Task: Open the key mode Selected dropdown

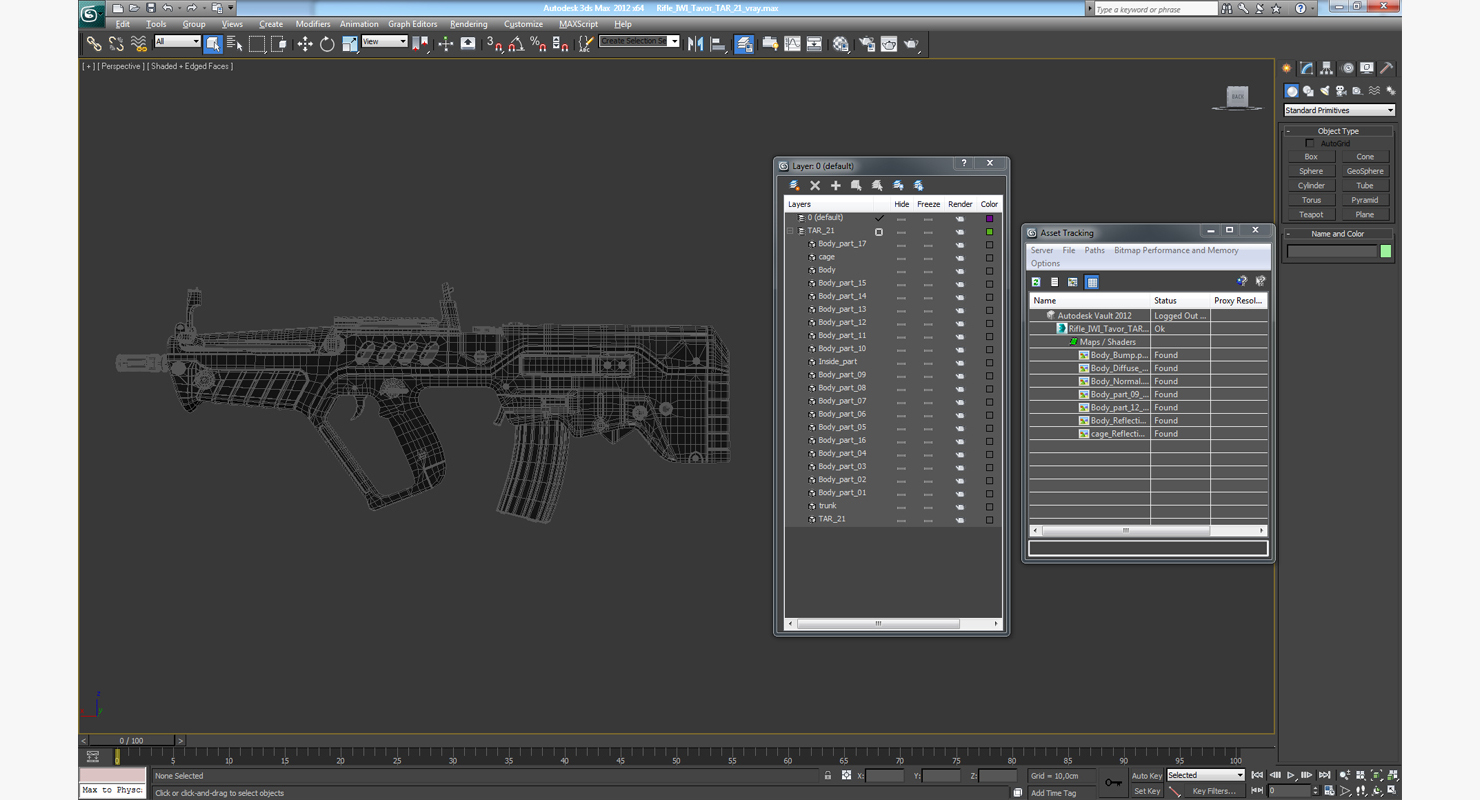Action: (x=1206, y=775)
